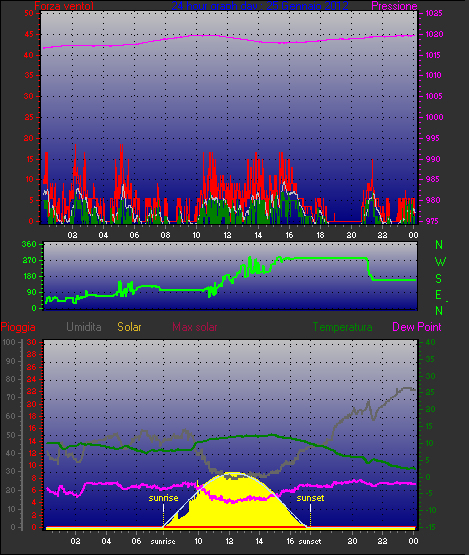Select the 'Pioggia' legend label

click(x=18, y=327)
